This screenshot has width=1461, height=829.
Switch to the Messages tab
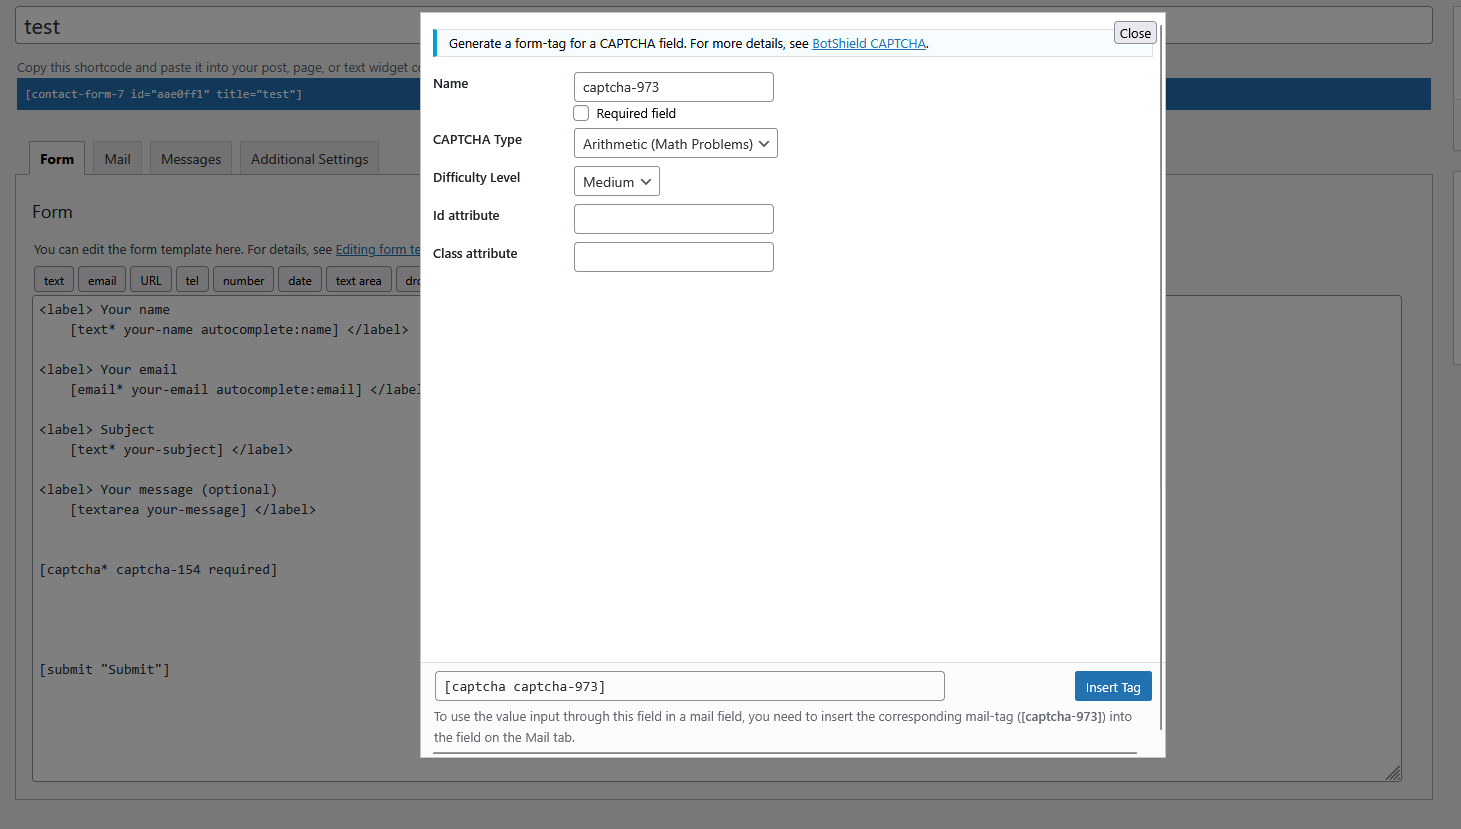[x=190, y=157]
